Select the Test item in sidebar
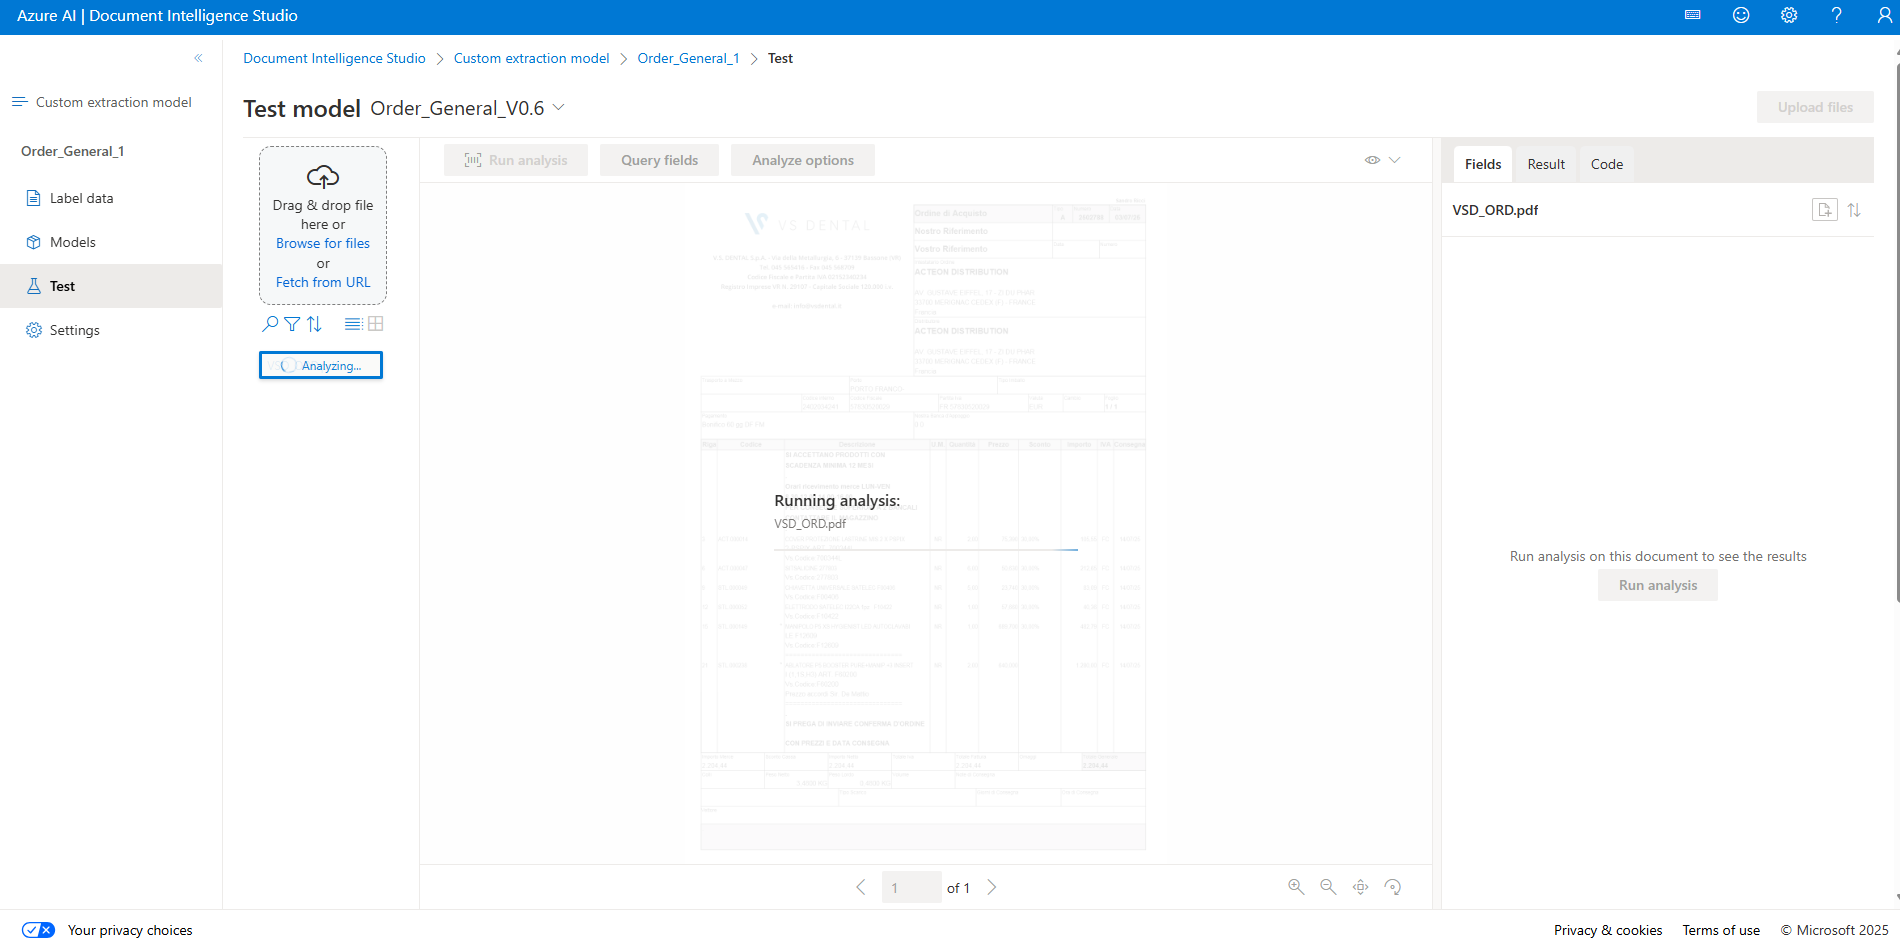Viewport: 1900px width, 940px height. pos(111,286)
